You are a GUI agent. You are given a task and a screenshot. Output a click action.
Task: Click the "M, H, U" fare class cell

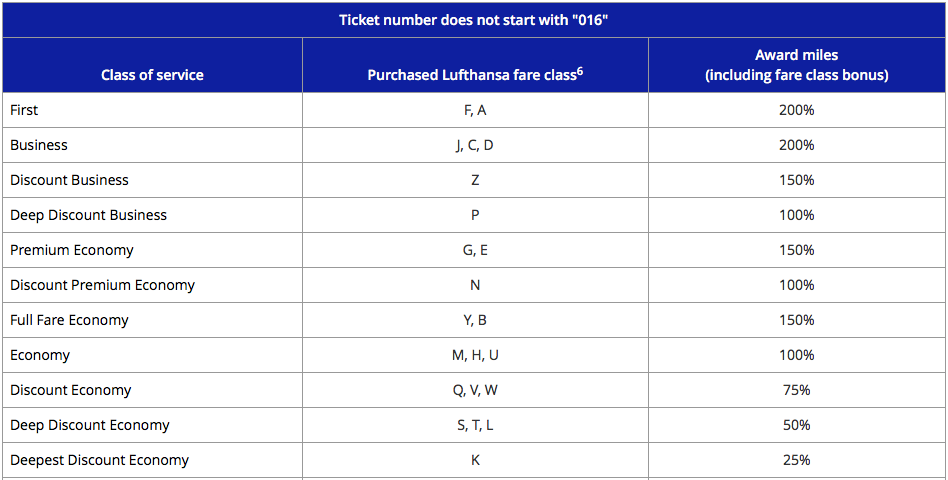click(x=475, y=355)
